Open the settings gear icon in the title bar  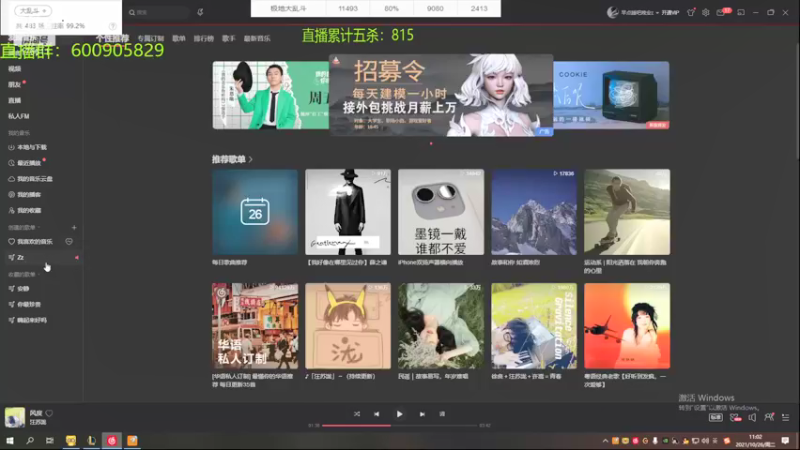706,12
